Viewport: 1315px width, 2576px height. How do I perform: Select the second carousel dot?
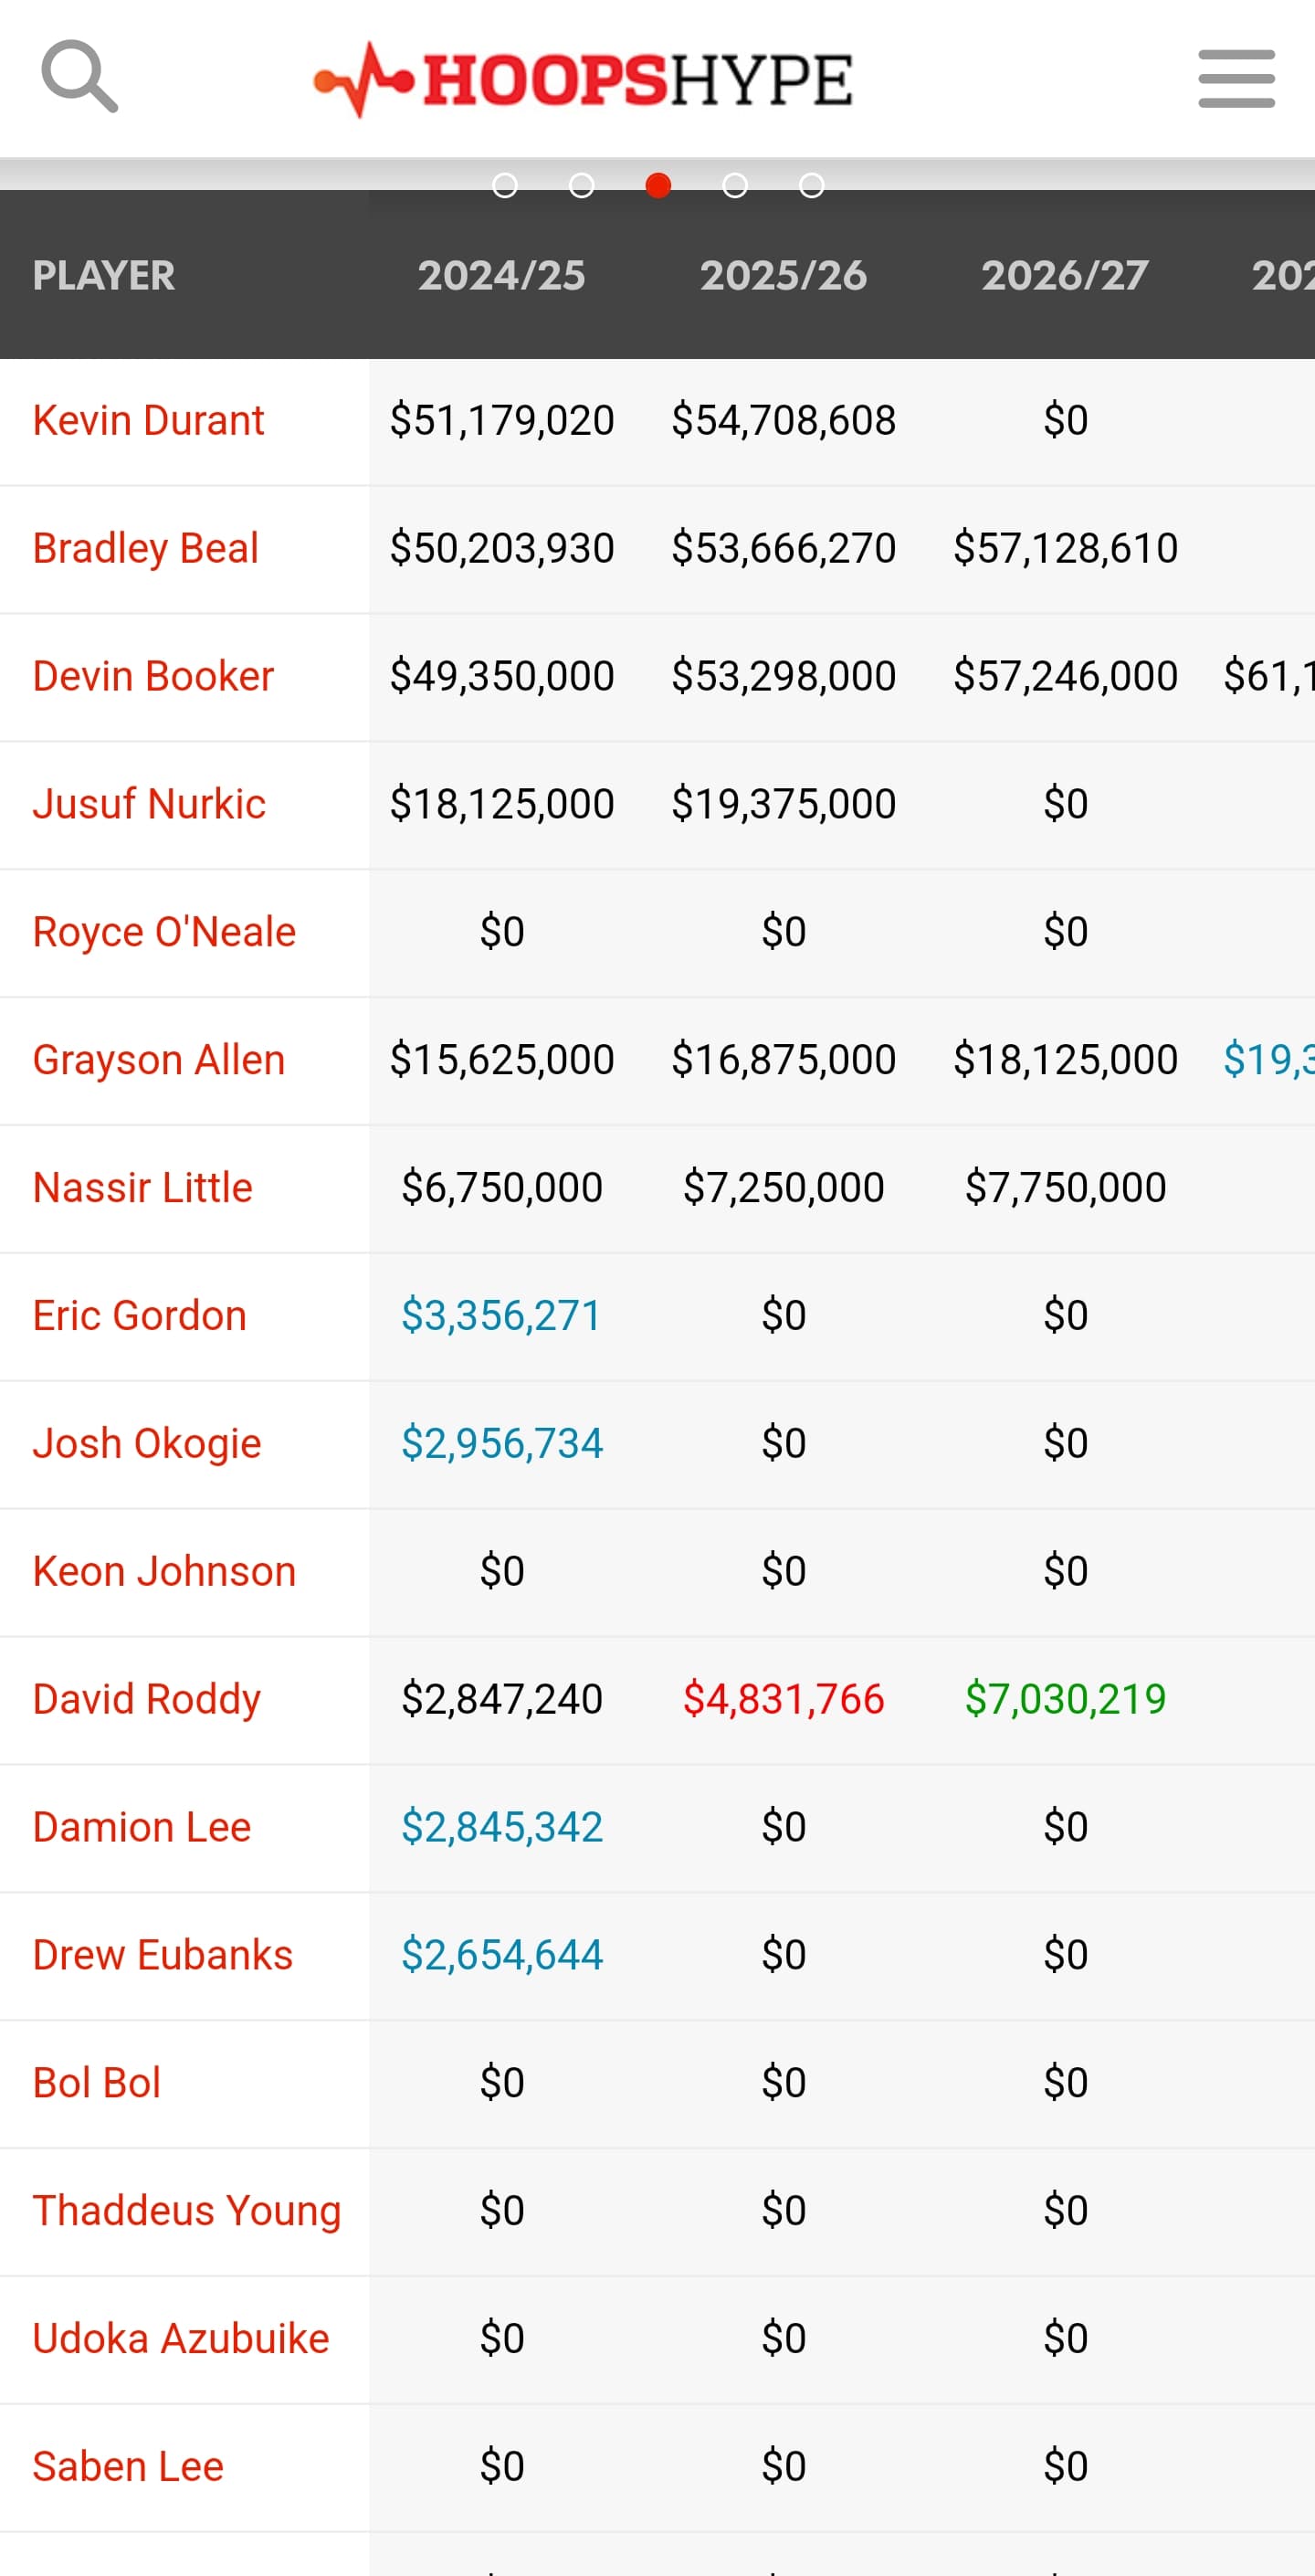point(582,186)
